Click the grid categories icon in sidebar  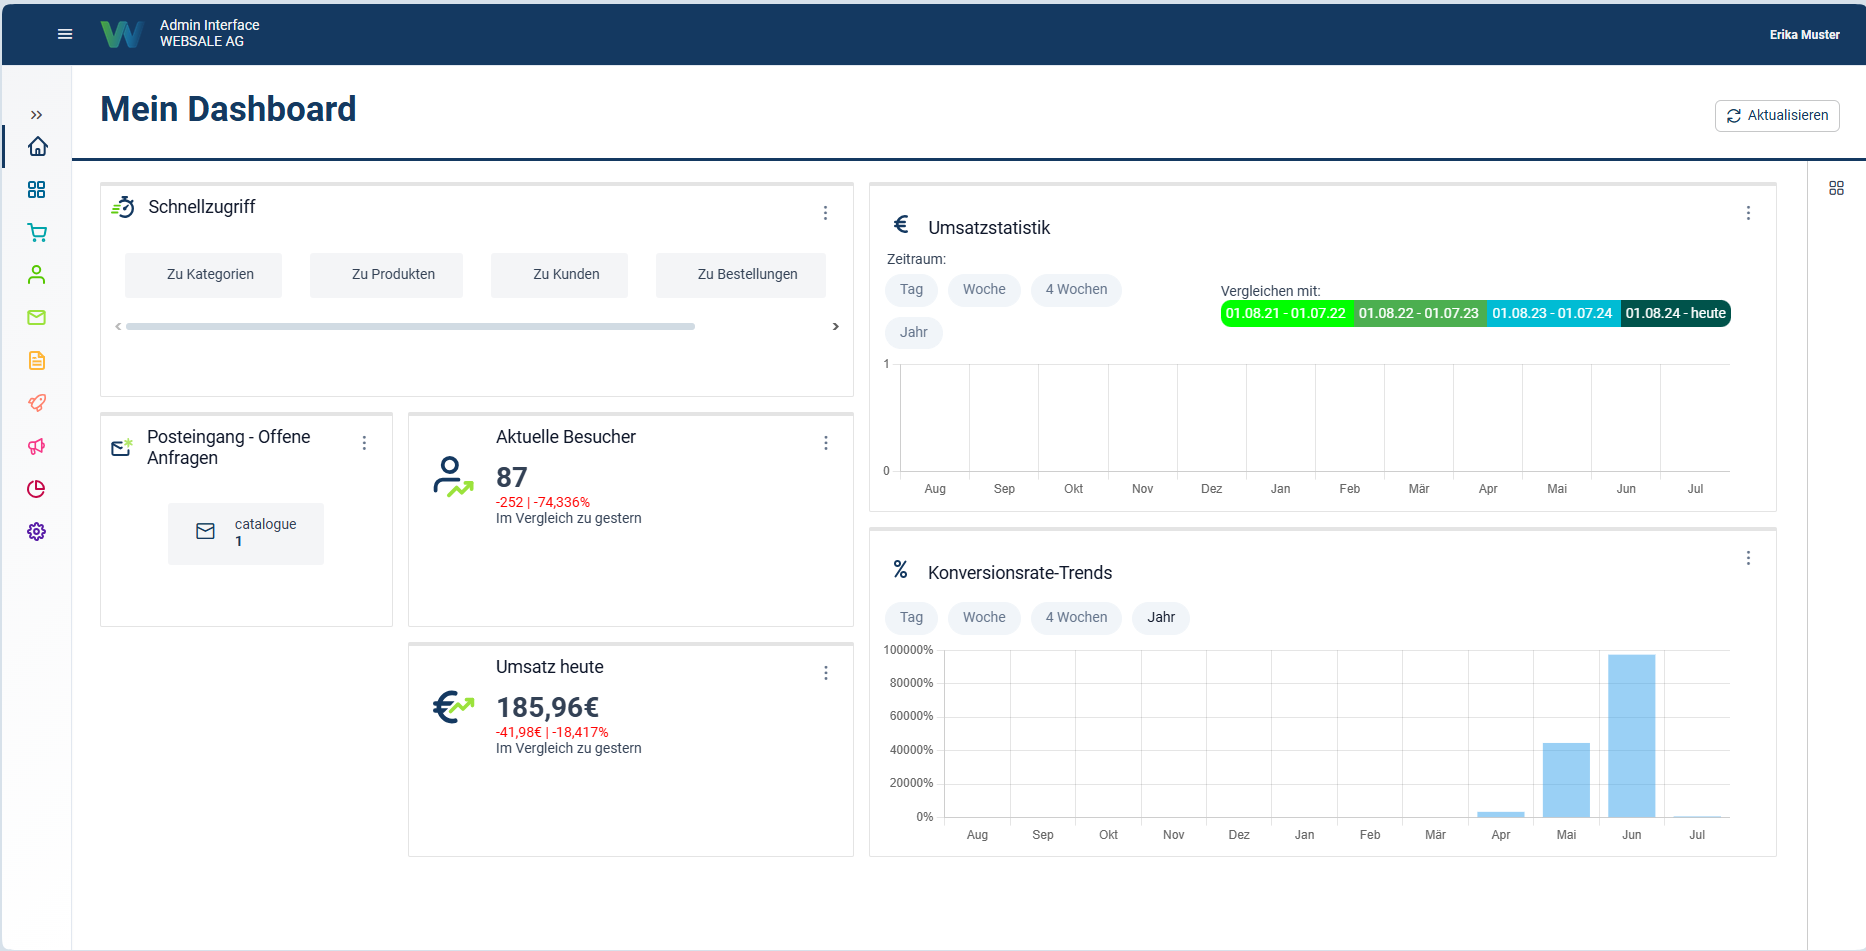point(37,189)
